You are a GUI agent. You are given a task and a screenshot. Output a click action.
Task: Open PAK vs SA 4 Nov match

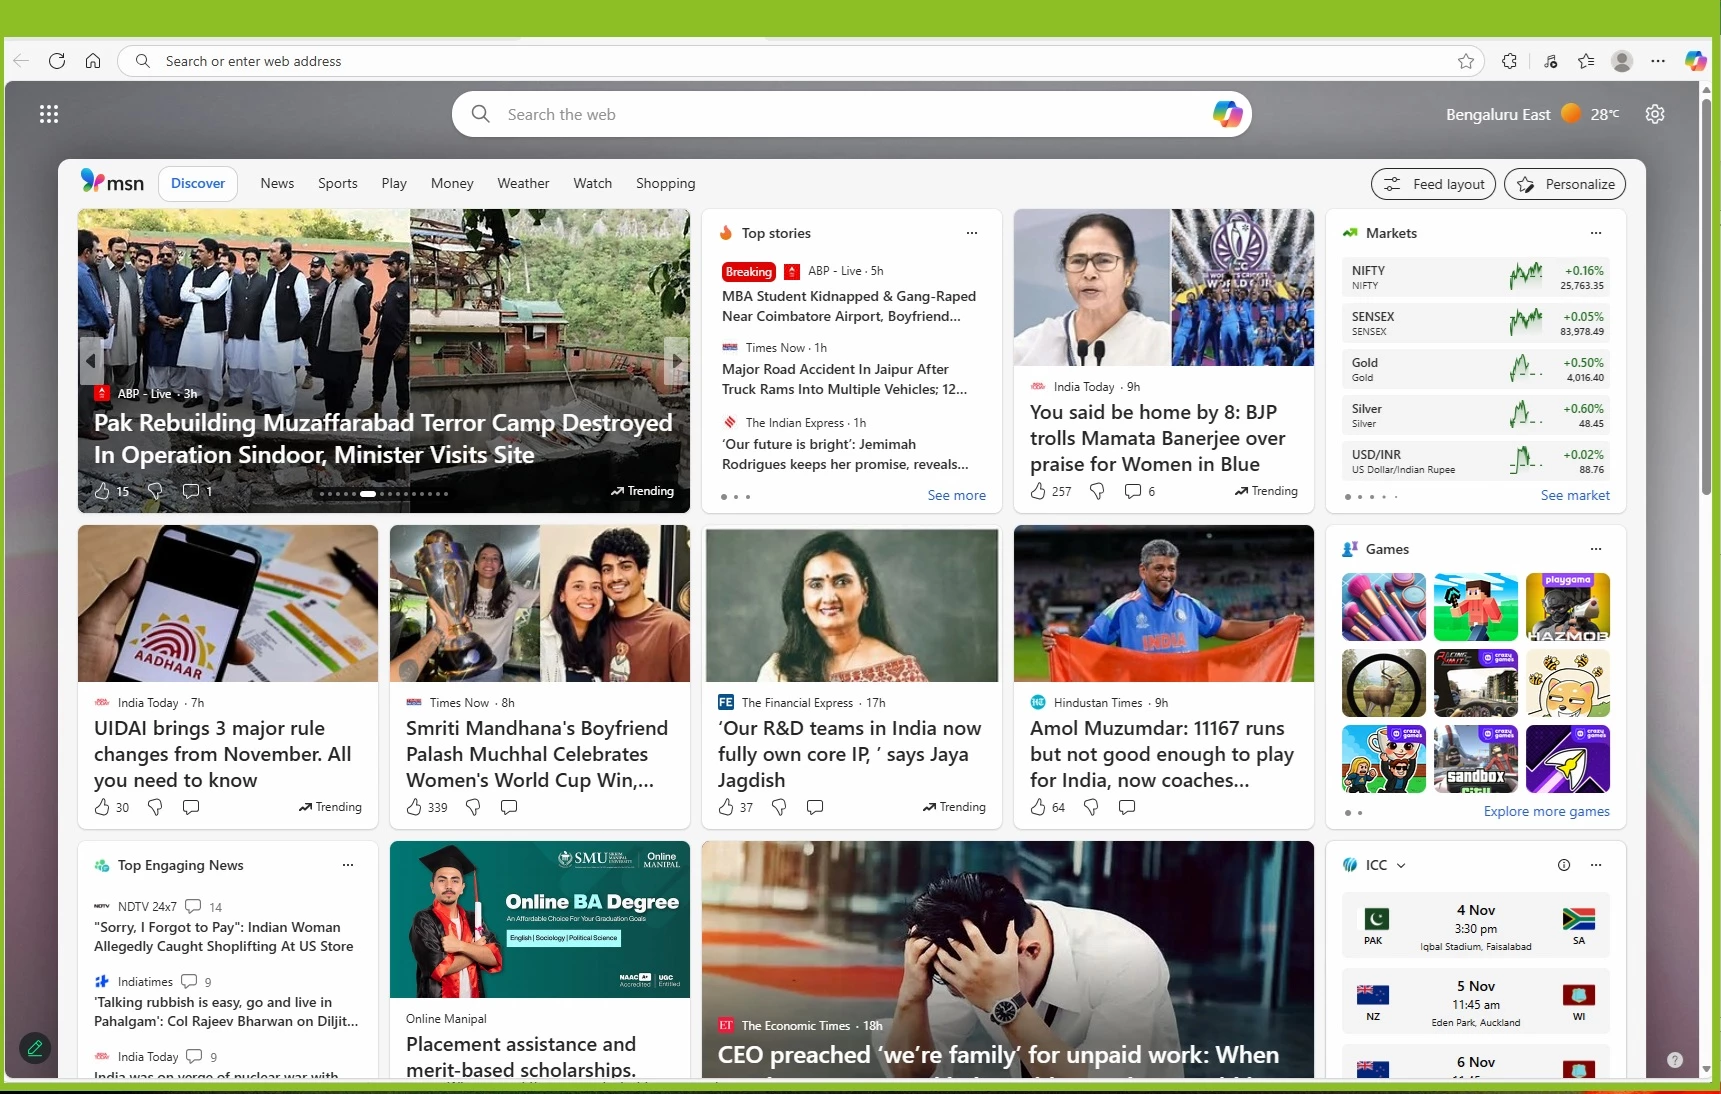1476,925
